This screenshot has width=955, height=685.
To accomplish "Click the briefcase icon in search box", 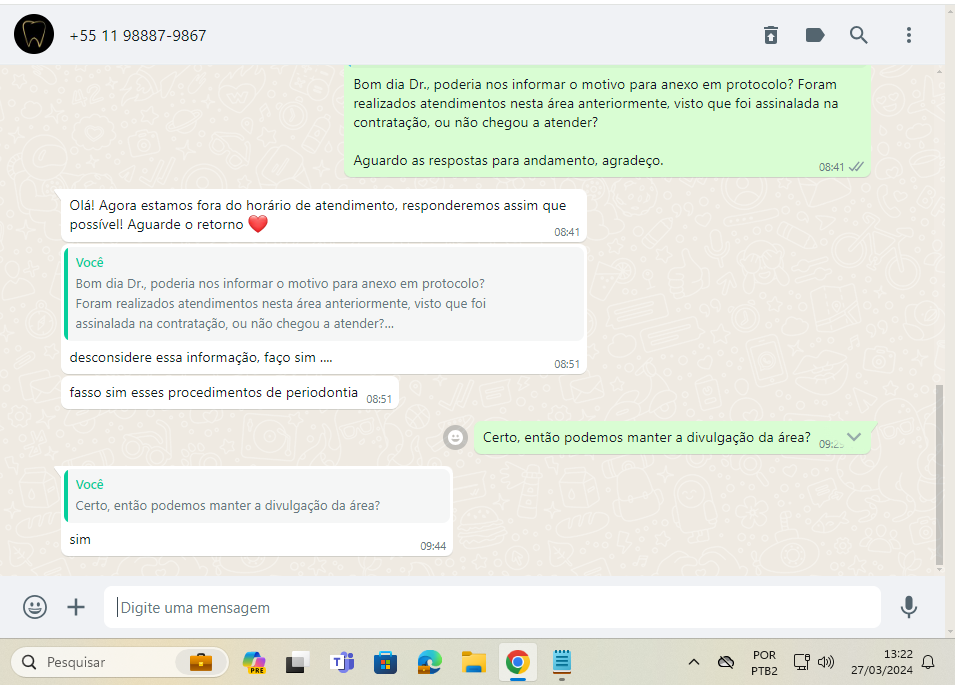I will (x=200, y=662).
